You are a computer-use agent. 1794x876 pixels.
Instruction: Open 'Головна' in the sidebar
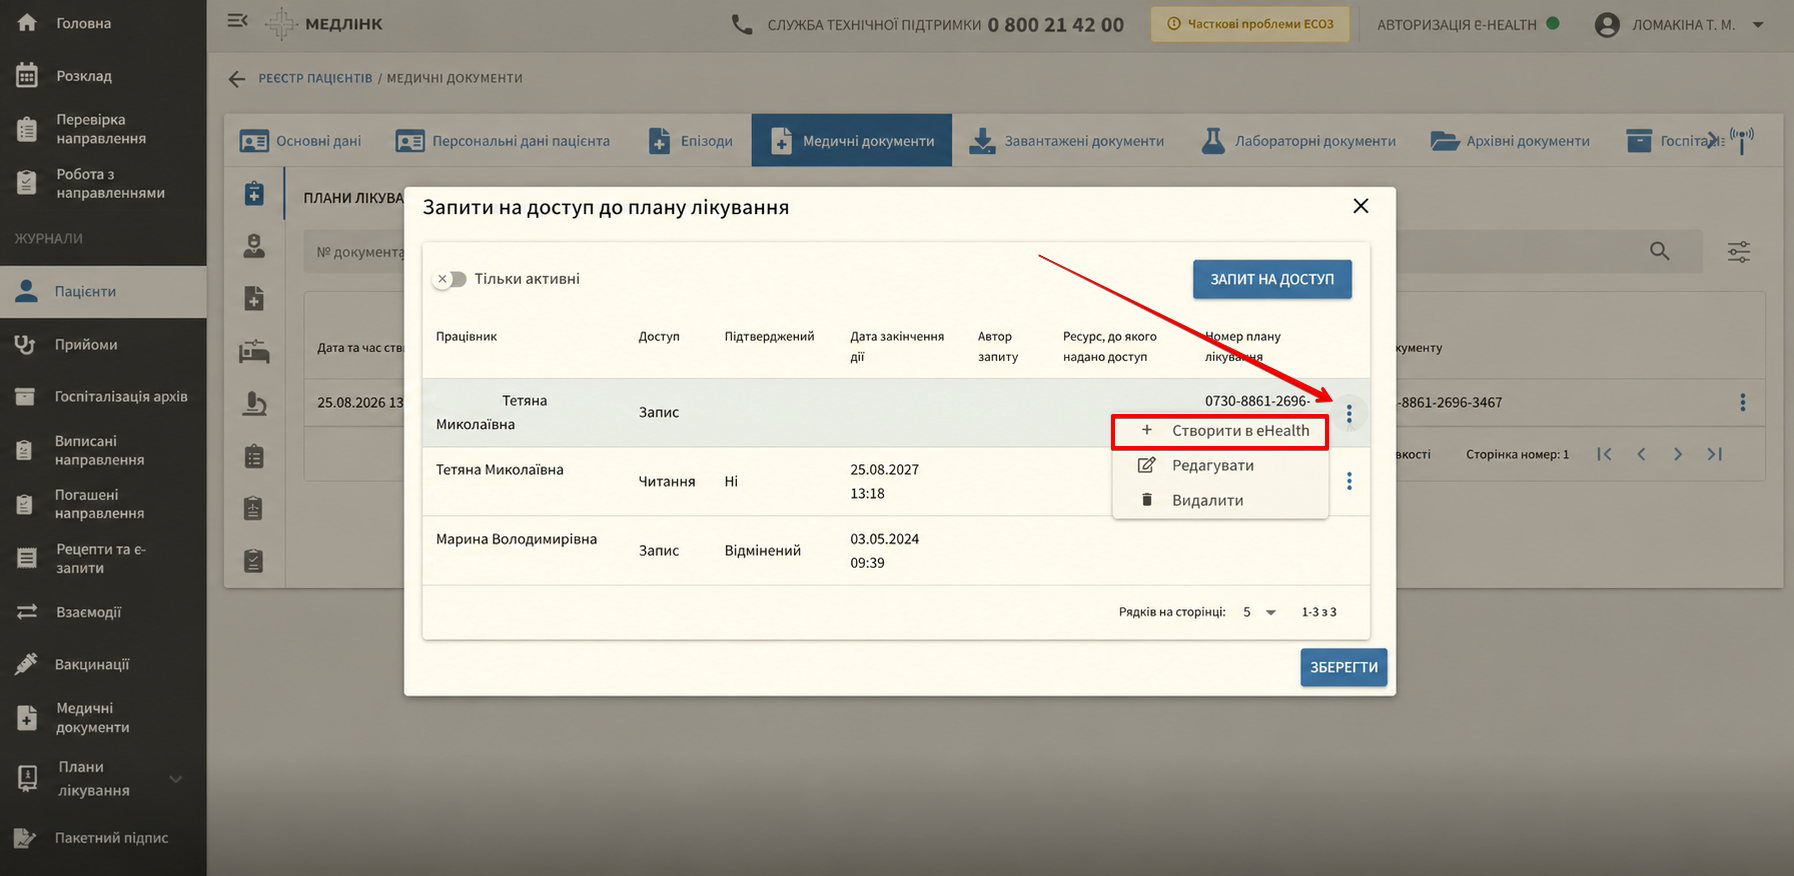point(103,23)
